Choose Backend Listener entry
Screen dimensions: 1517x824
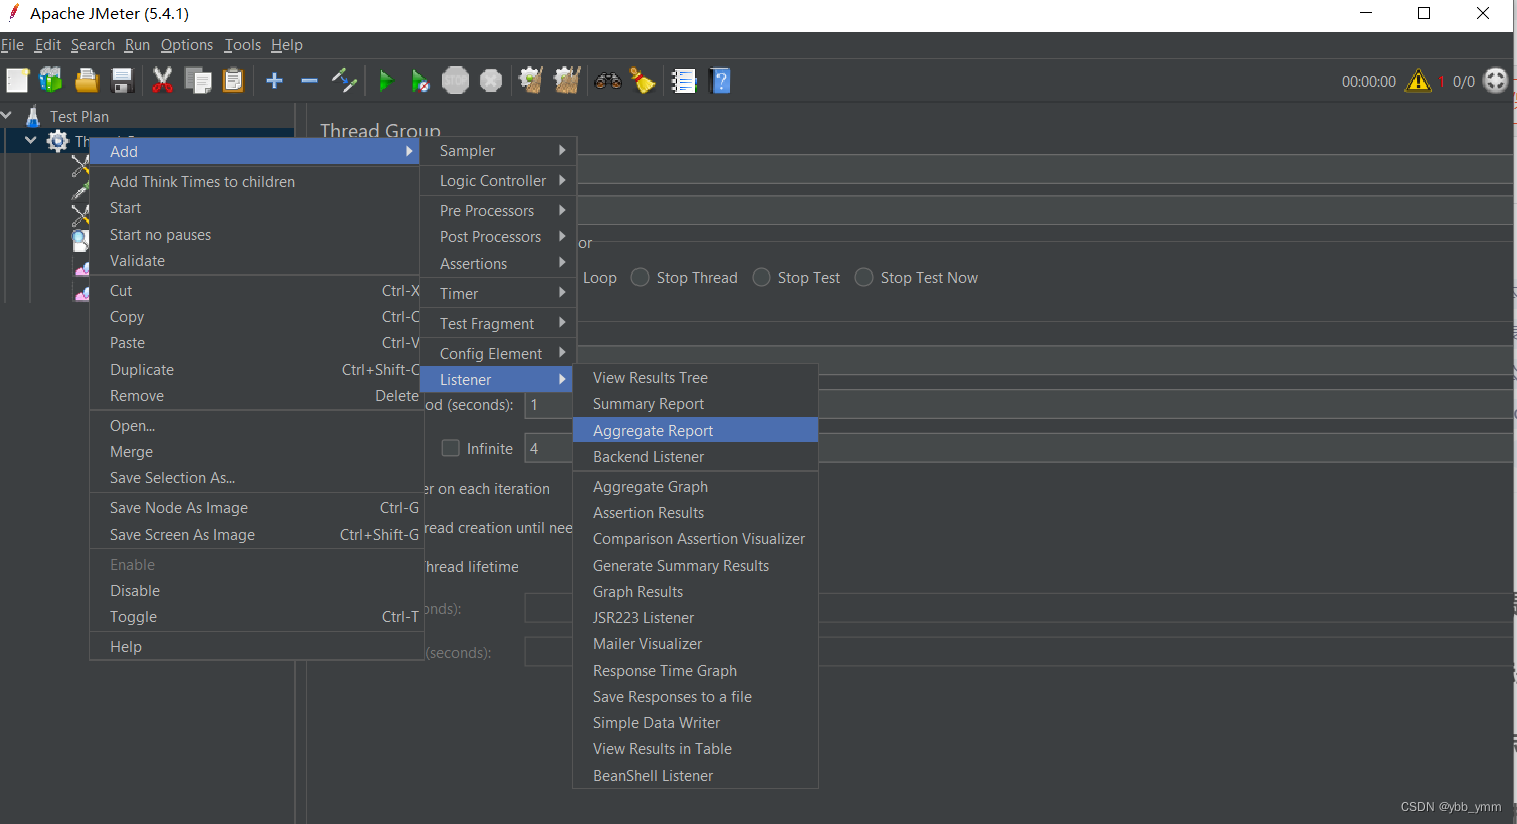[695, 456]
